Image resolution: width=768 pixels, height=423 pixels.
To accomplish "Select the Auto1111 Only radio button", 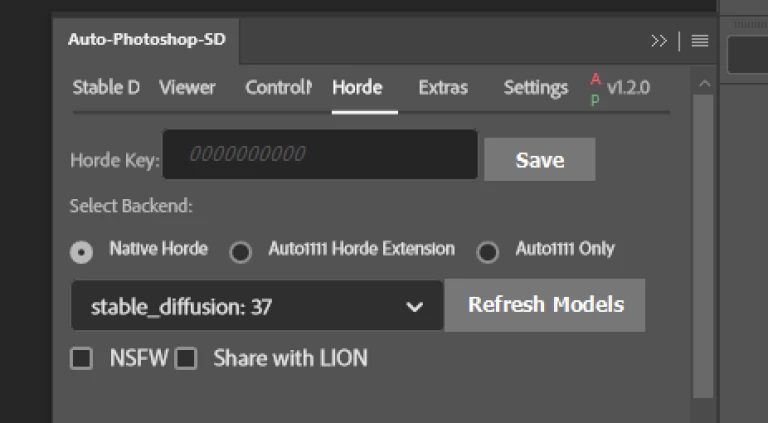I will (x=487, y=252).
